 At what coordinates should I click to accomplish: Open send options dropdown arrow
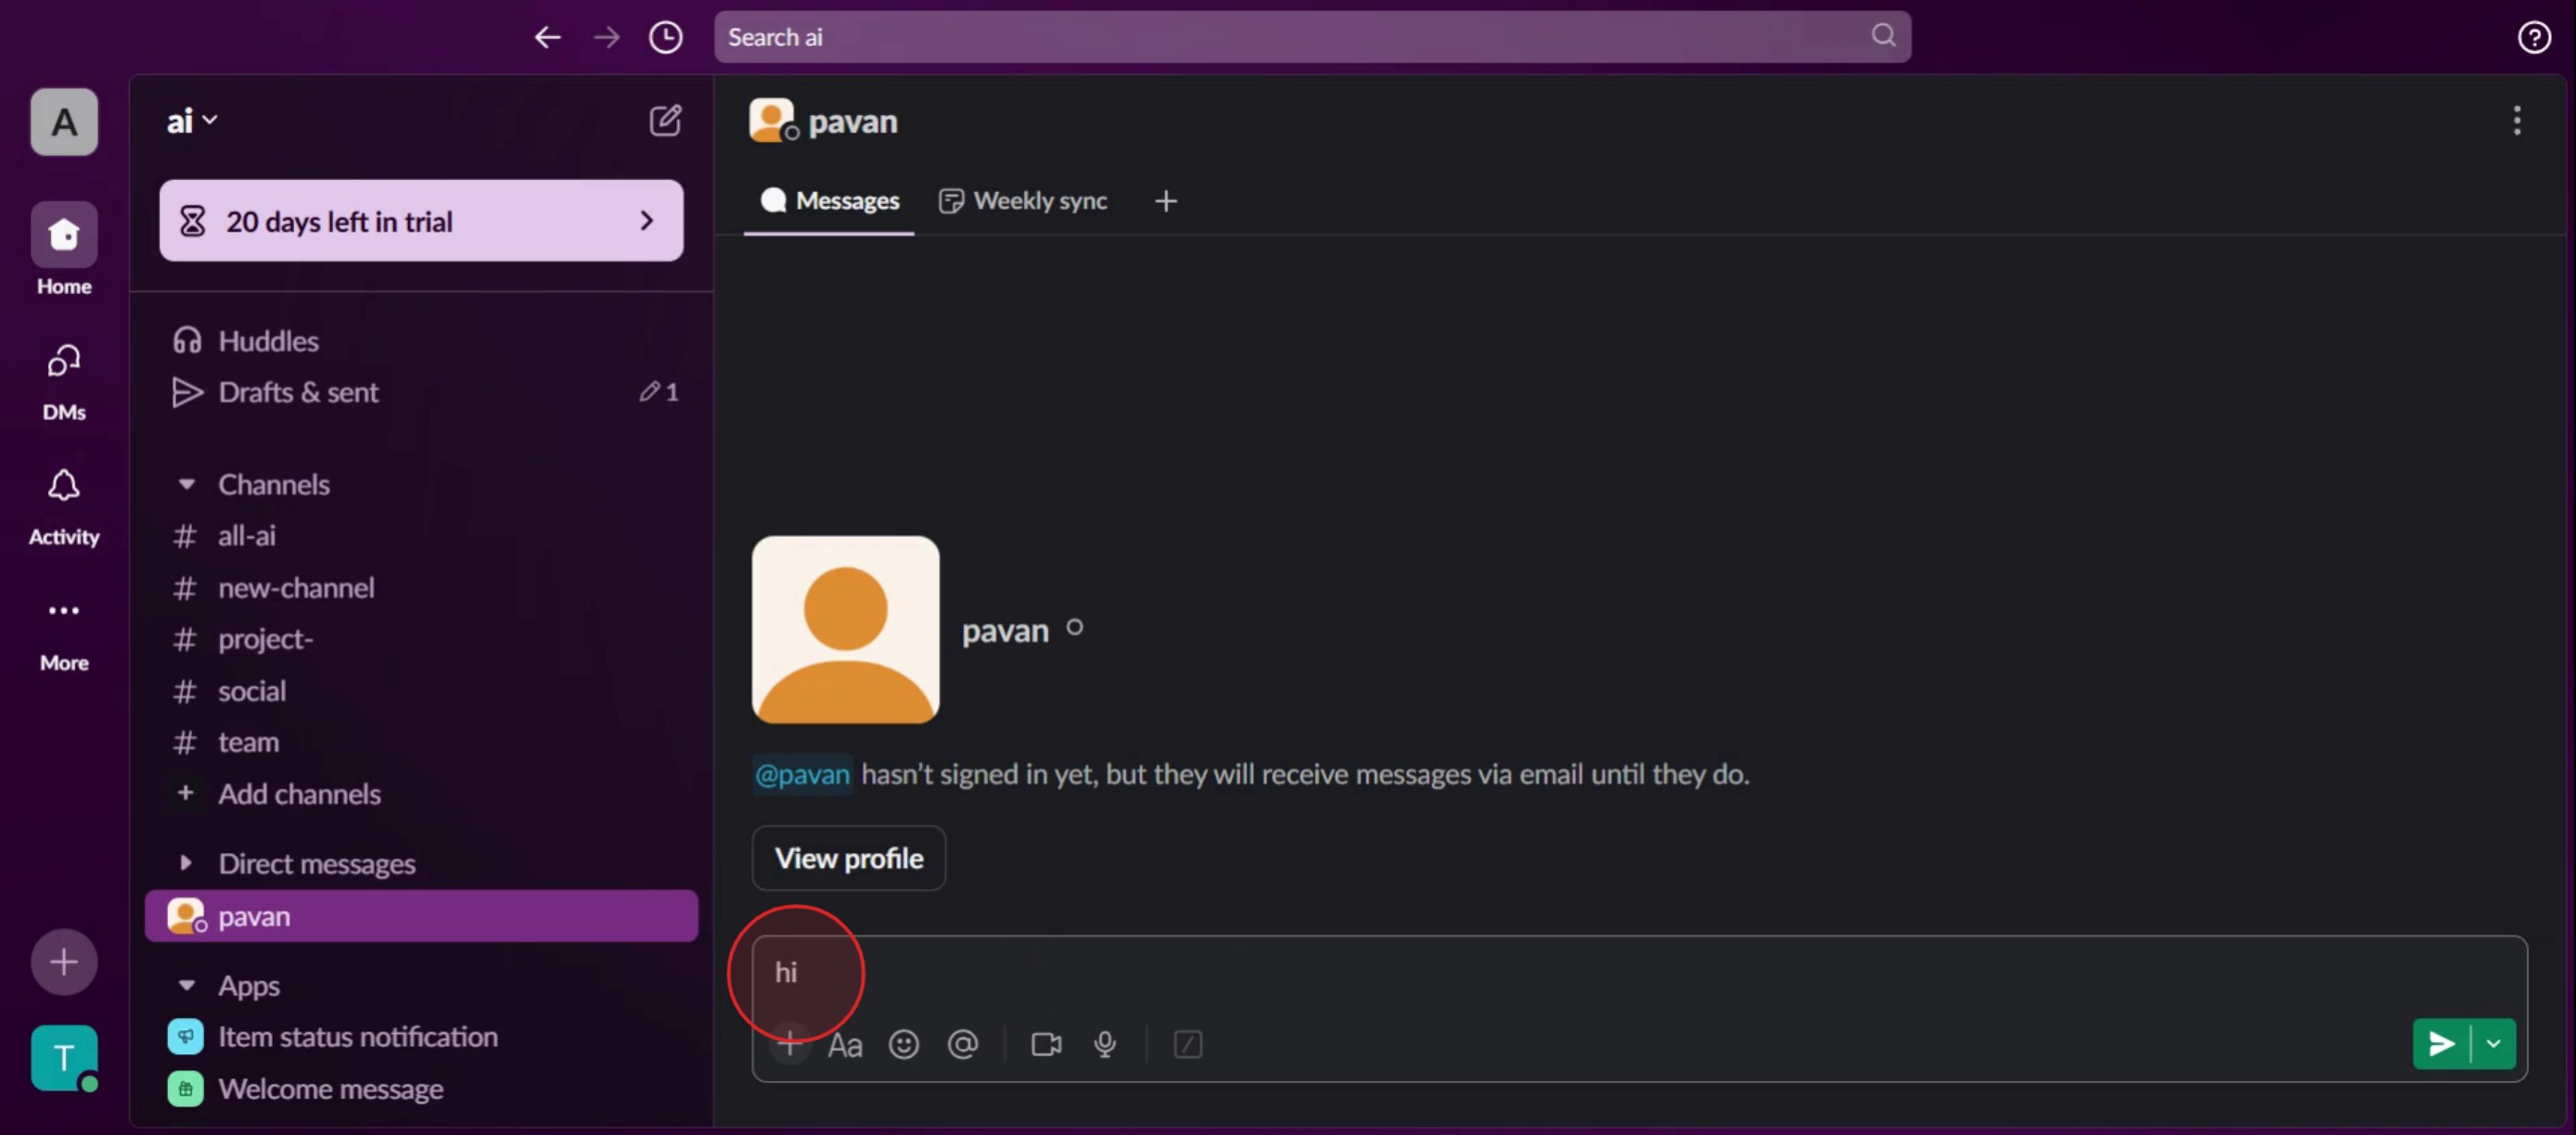click(2494, 1044)
